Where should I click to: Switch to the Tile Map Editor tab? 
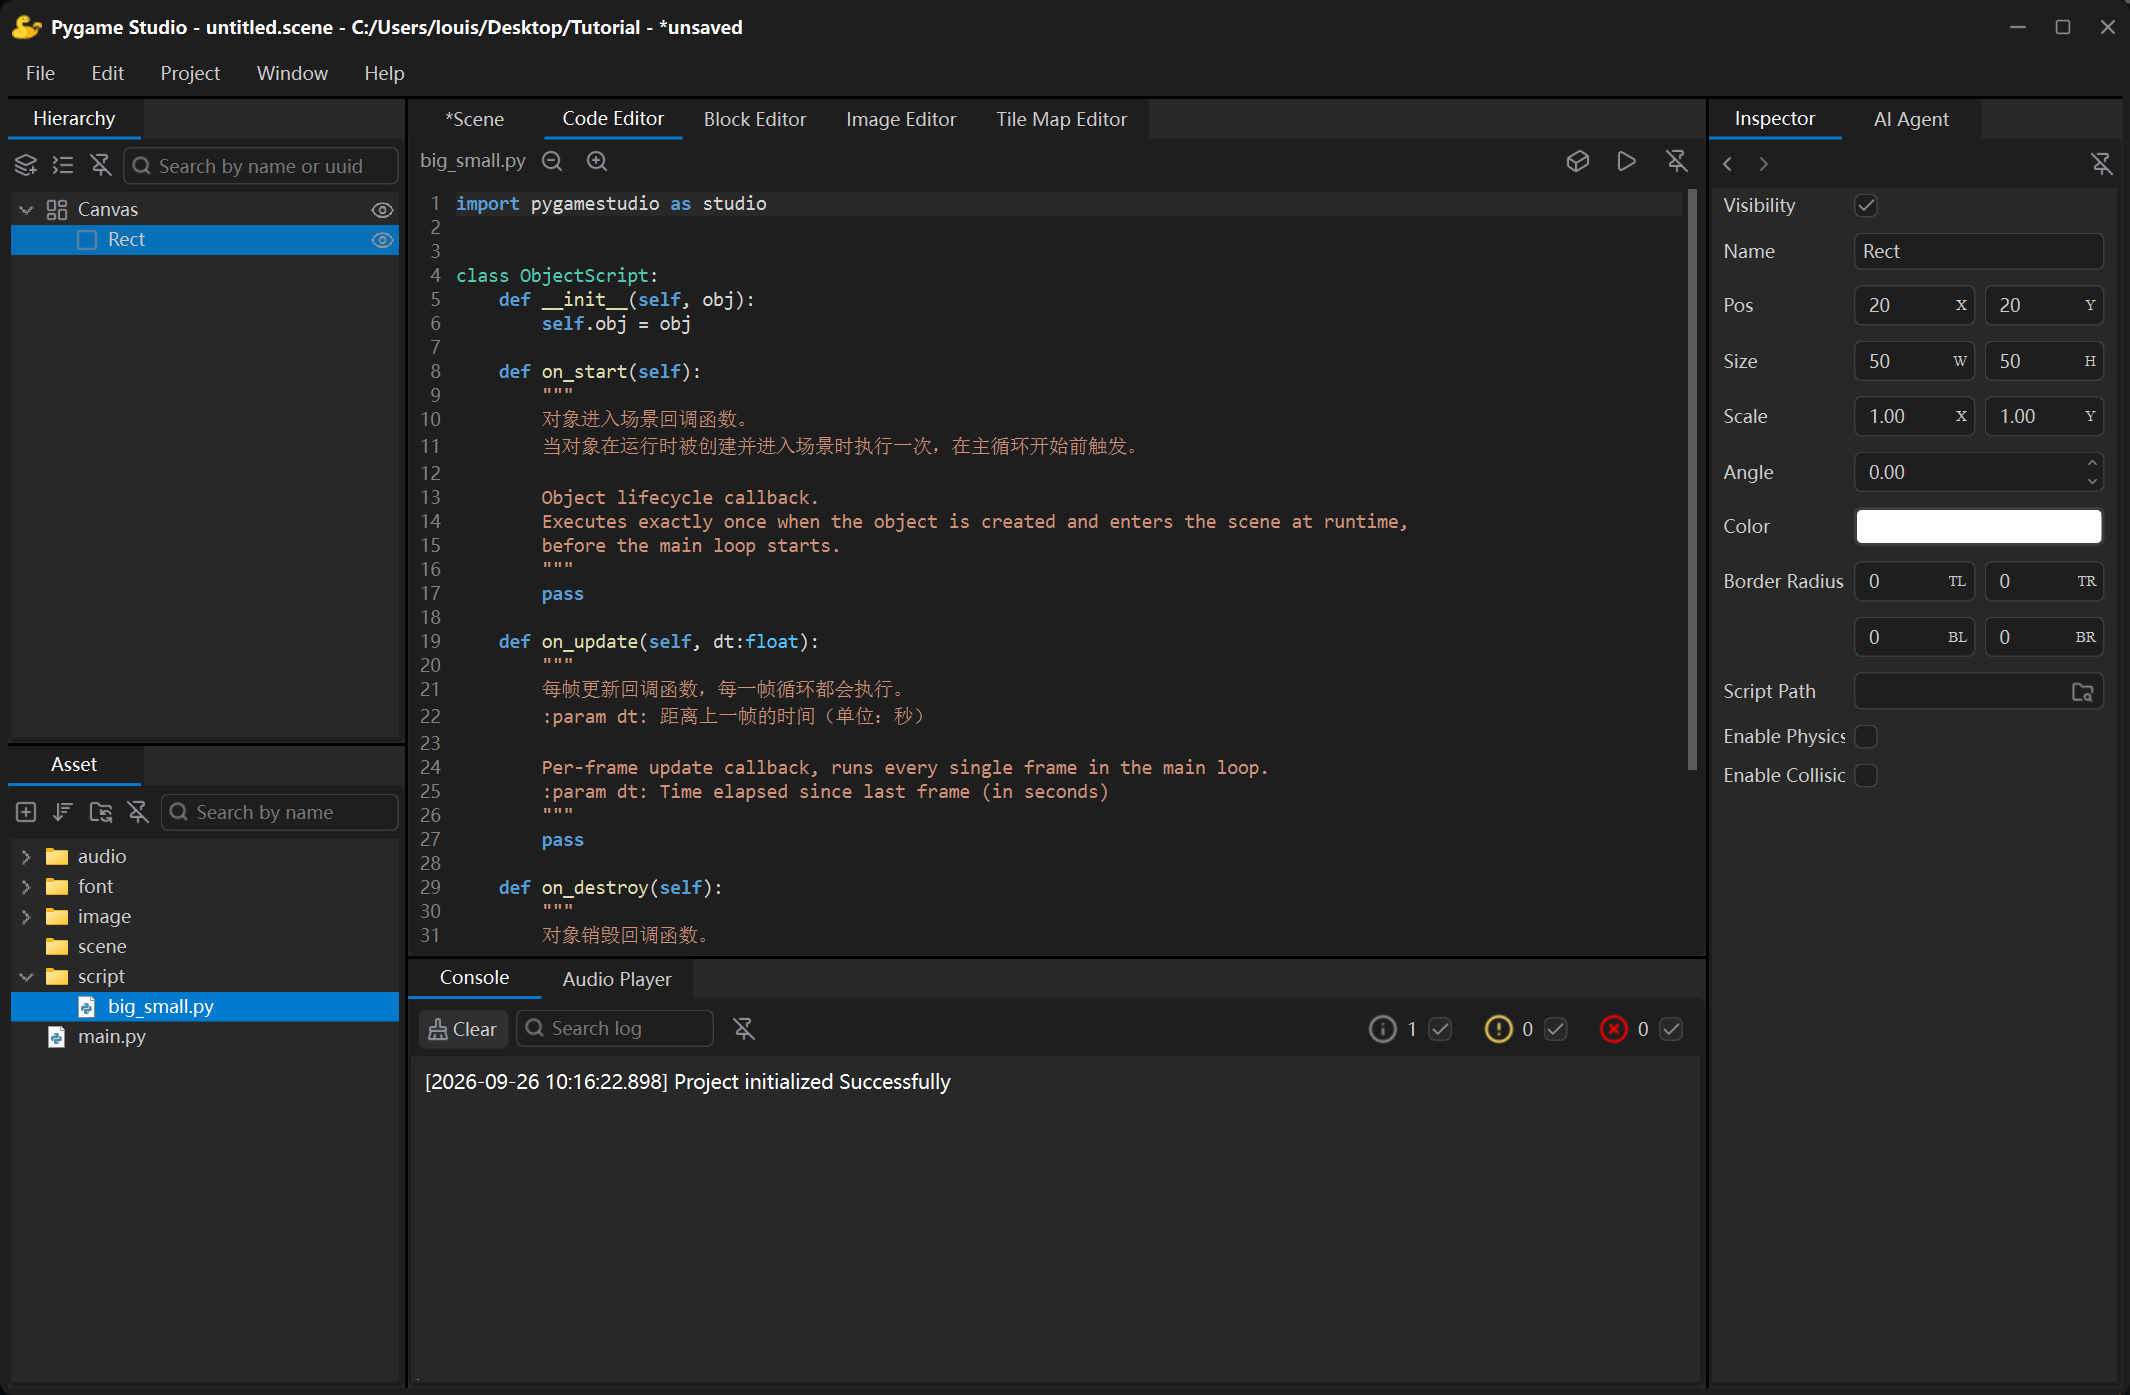pyautogui.click(x=1061, y=119)
